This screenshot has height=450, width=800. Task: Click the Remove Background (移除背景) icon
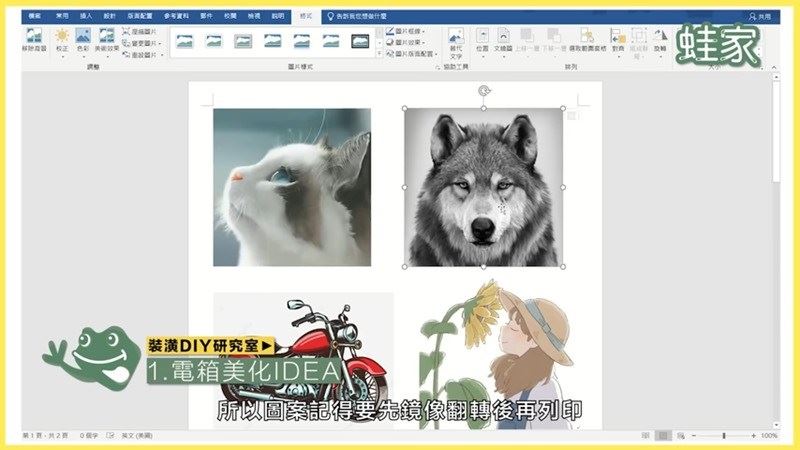pyautogui.click(x=36, y=40)
